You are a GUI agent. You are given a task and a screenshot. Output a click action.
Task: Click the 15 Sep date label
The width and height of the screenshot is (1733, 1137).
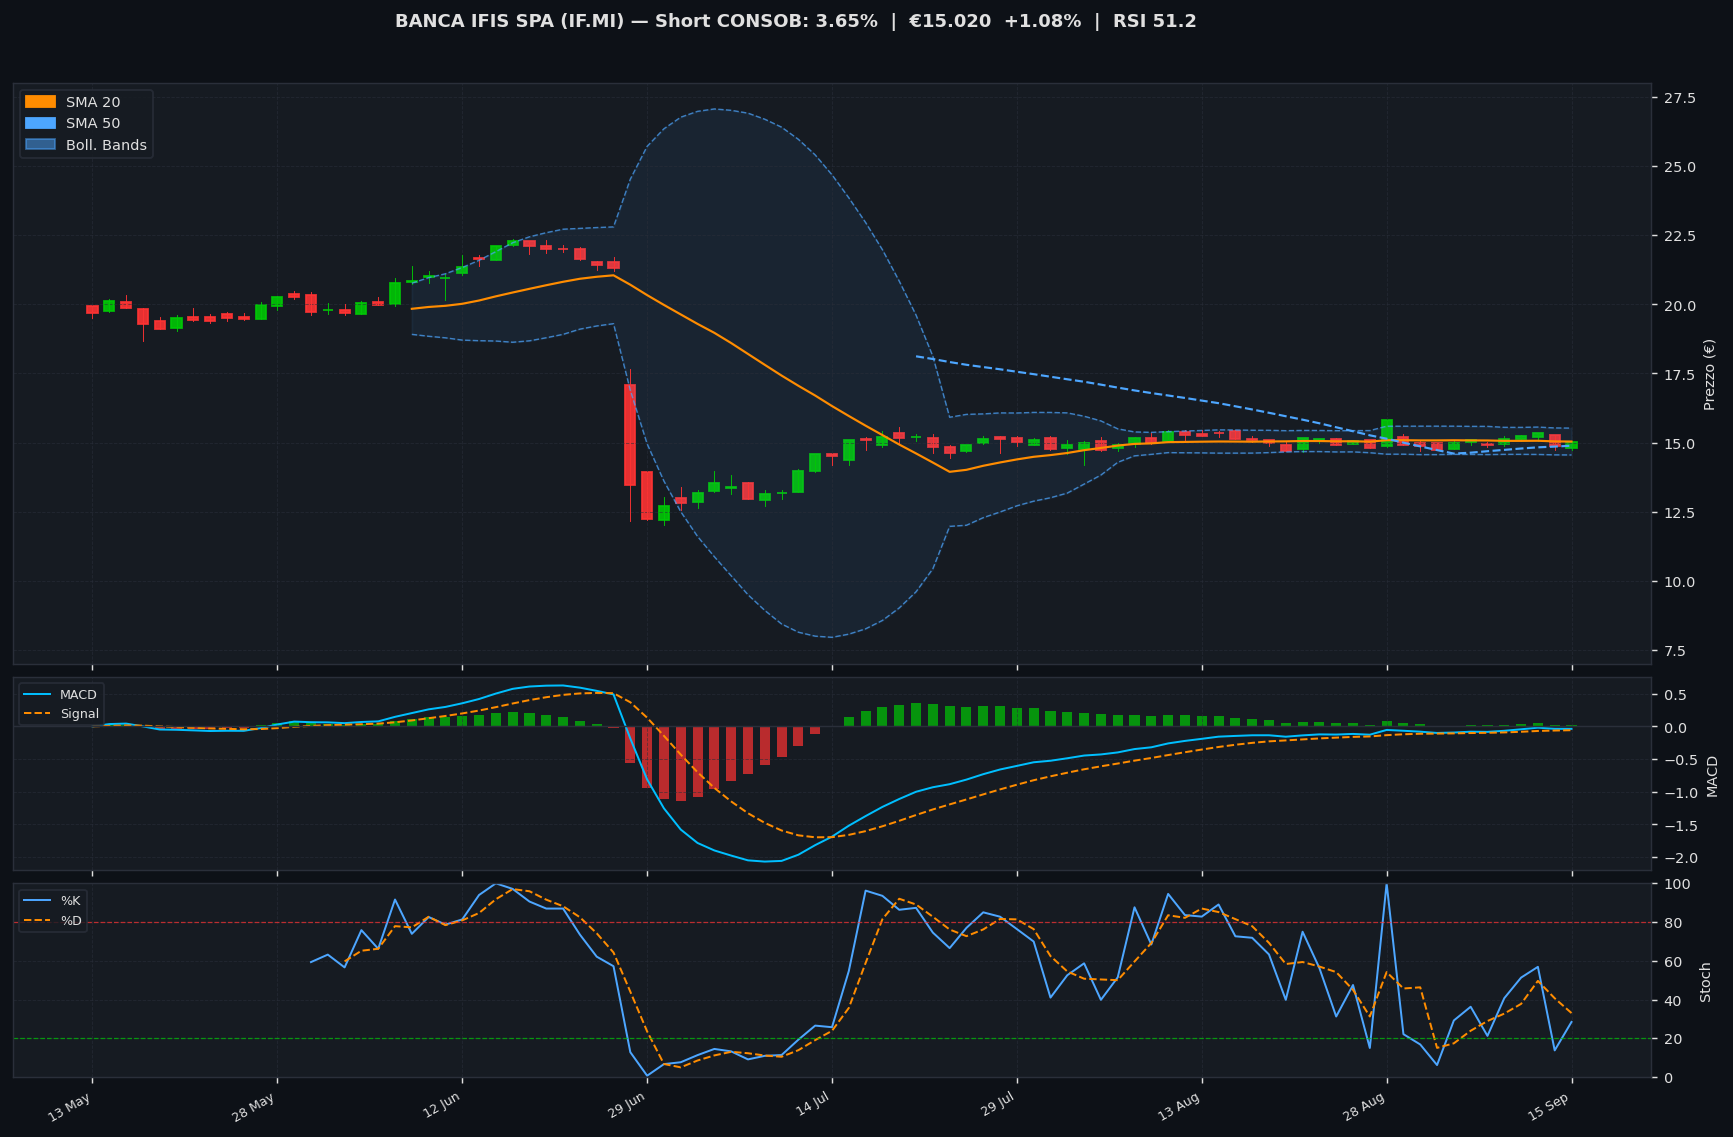point(1548,1109)
